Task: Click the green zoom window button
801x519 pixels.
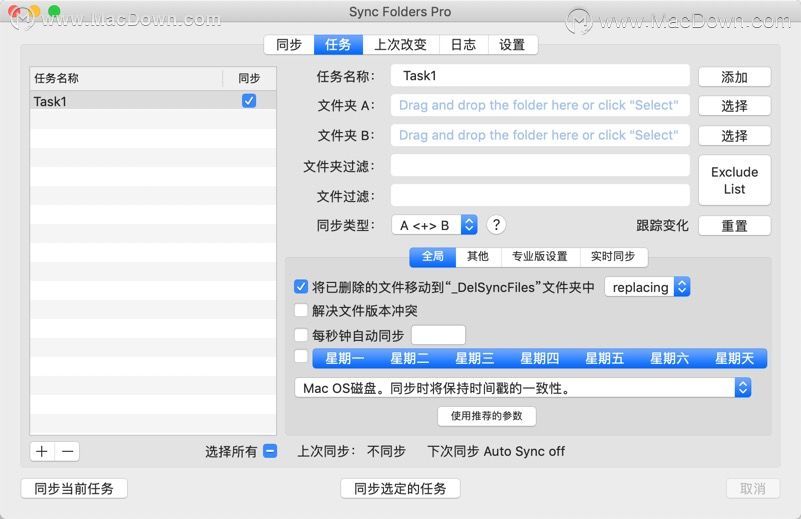Action: tap(54, 11)
